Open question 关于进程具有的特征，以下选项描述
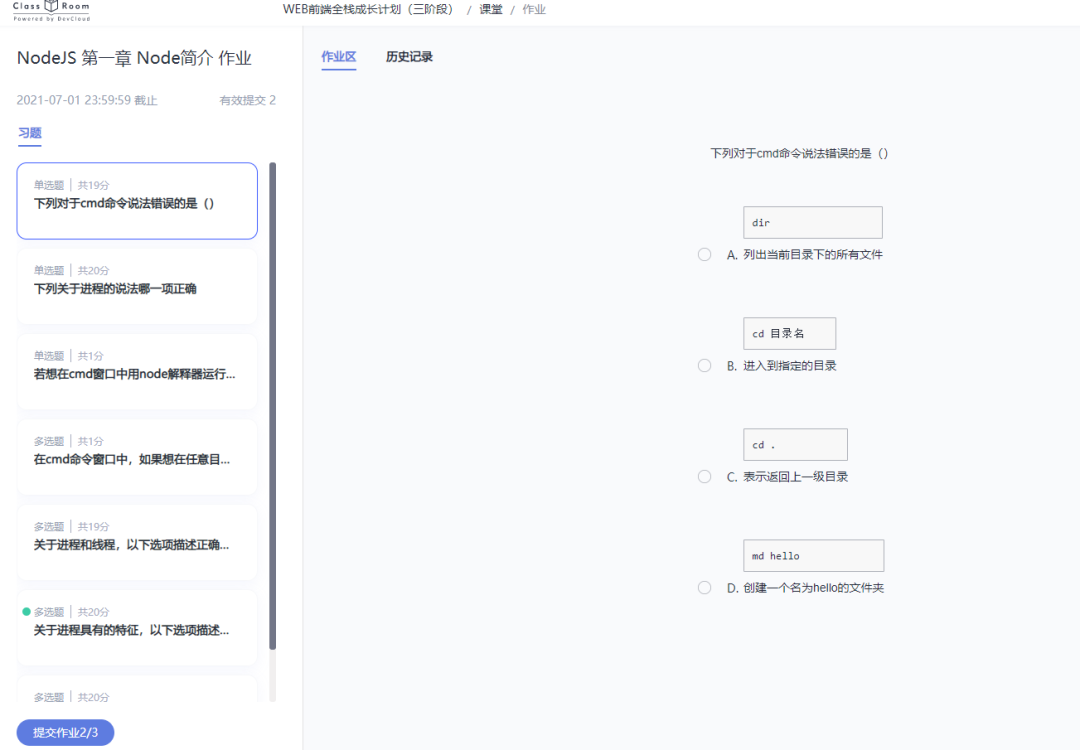1080x750 pixels. (x=137, y=628)
